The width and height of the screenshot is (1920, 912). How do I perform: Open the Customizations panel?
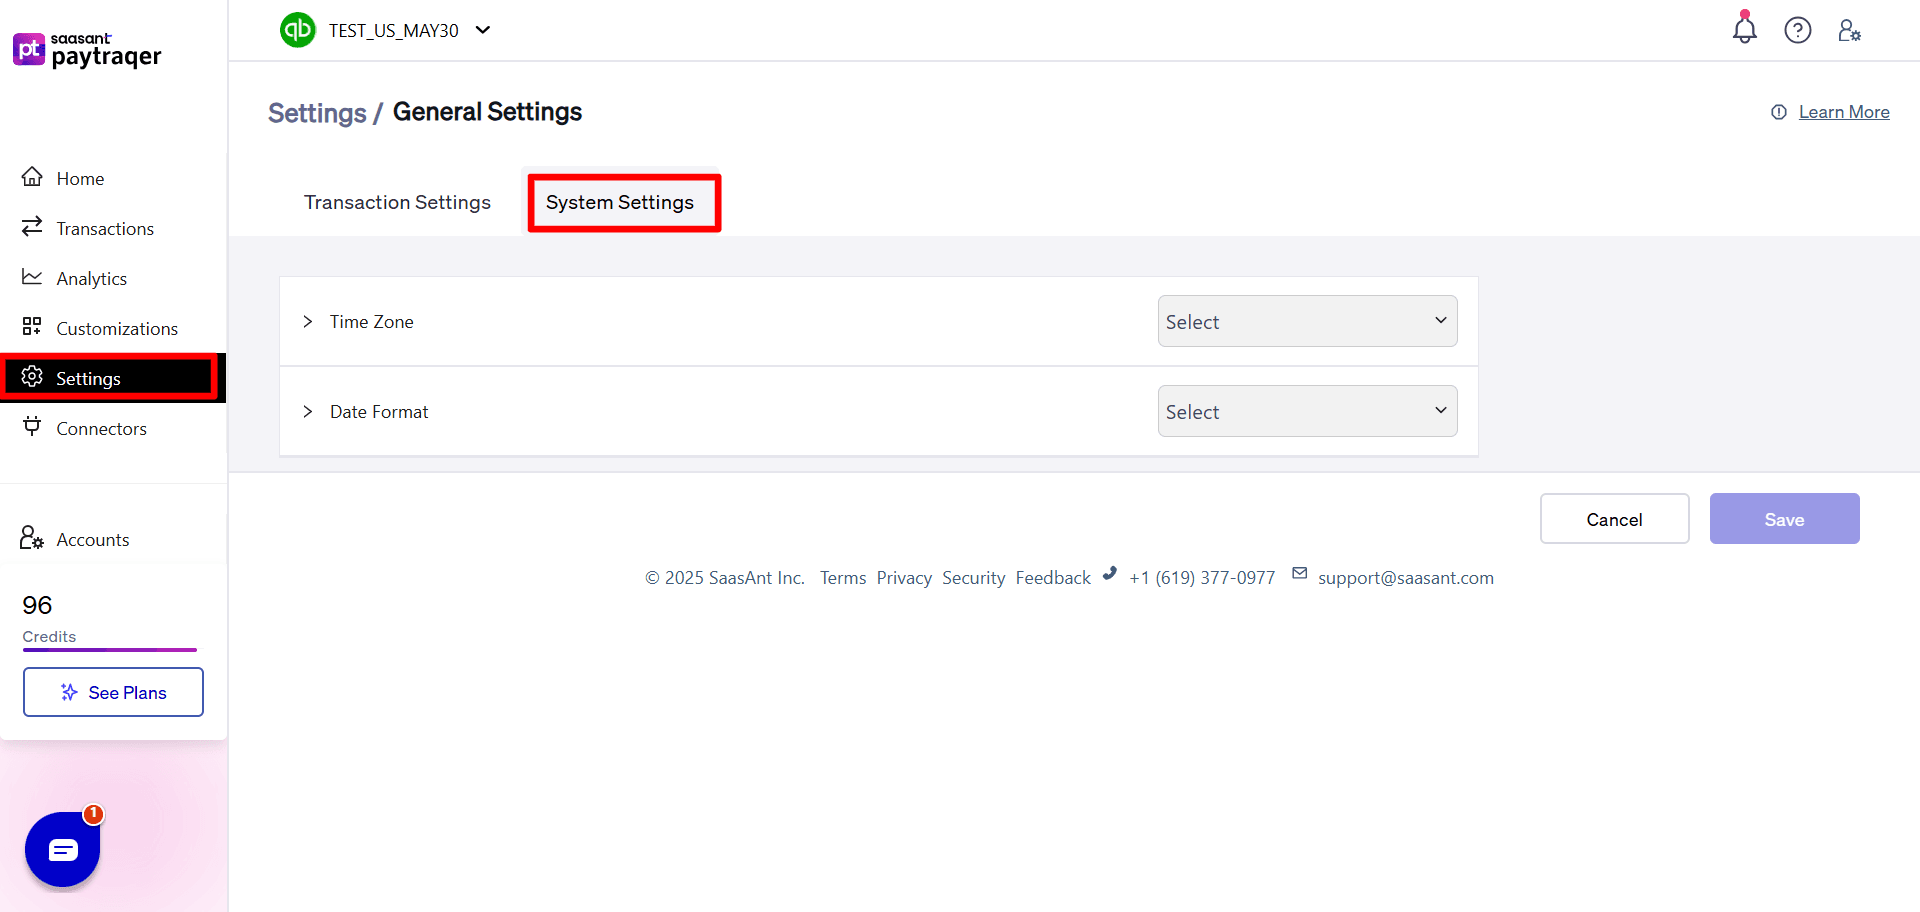117,328
